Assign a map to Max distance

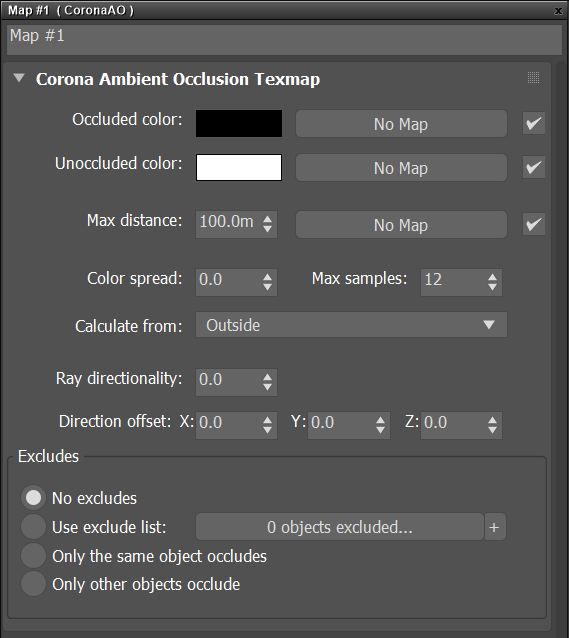401,225
